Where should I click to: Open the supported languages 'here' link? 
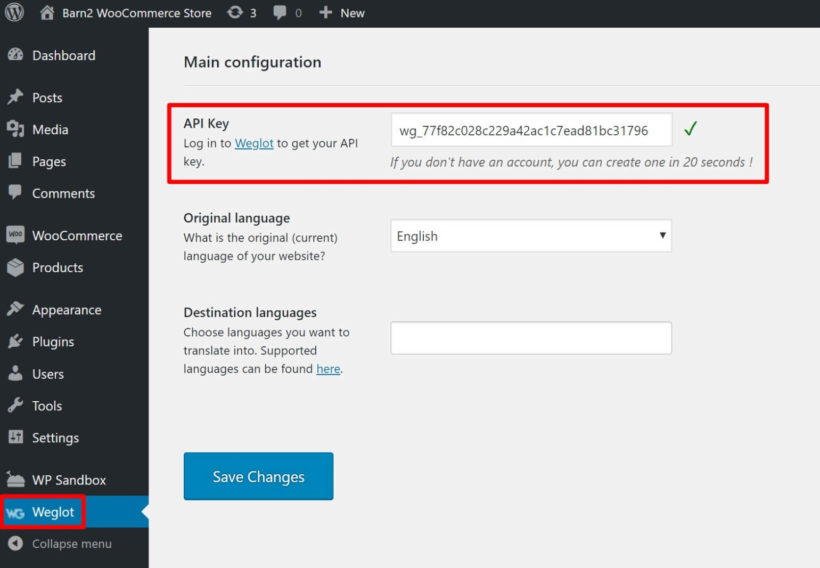pos(328,369)
